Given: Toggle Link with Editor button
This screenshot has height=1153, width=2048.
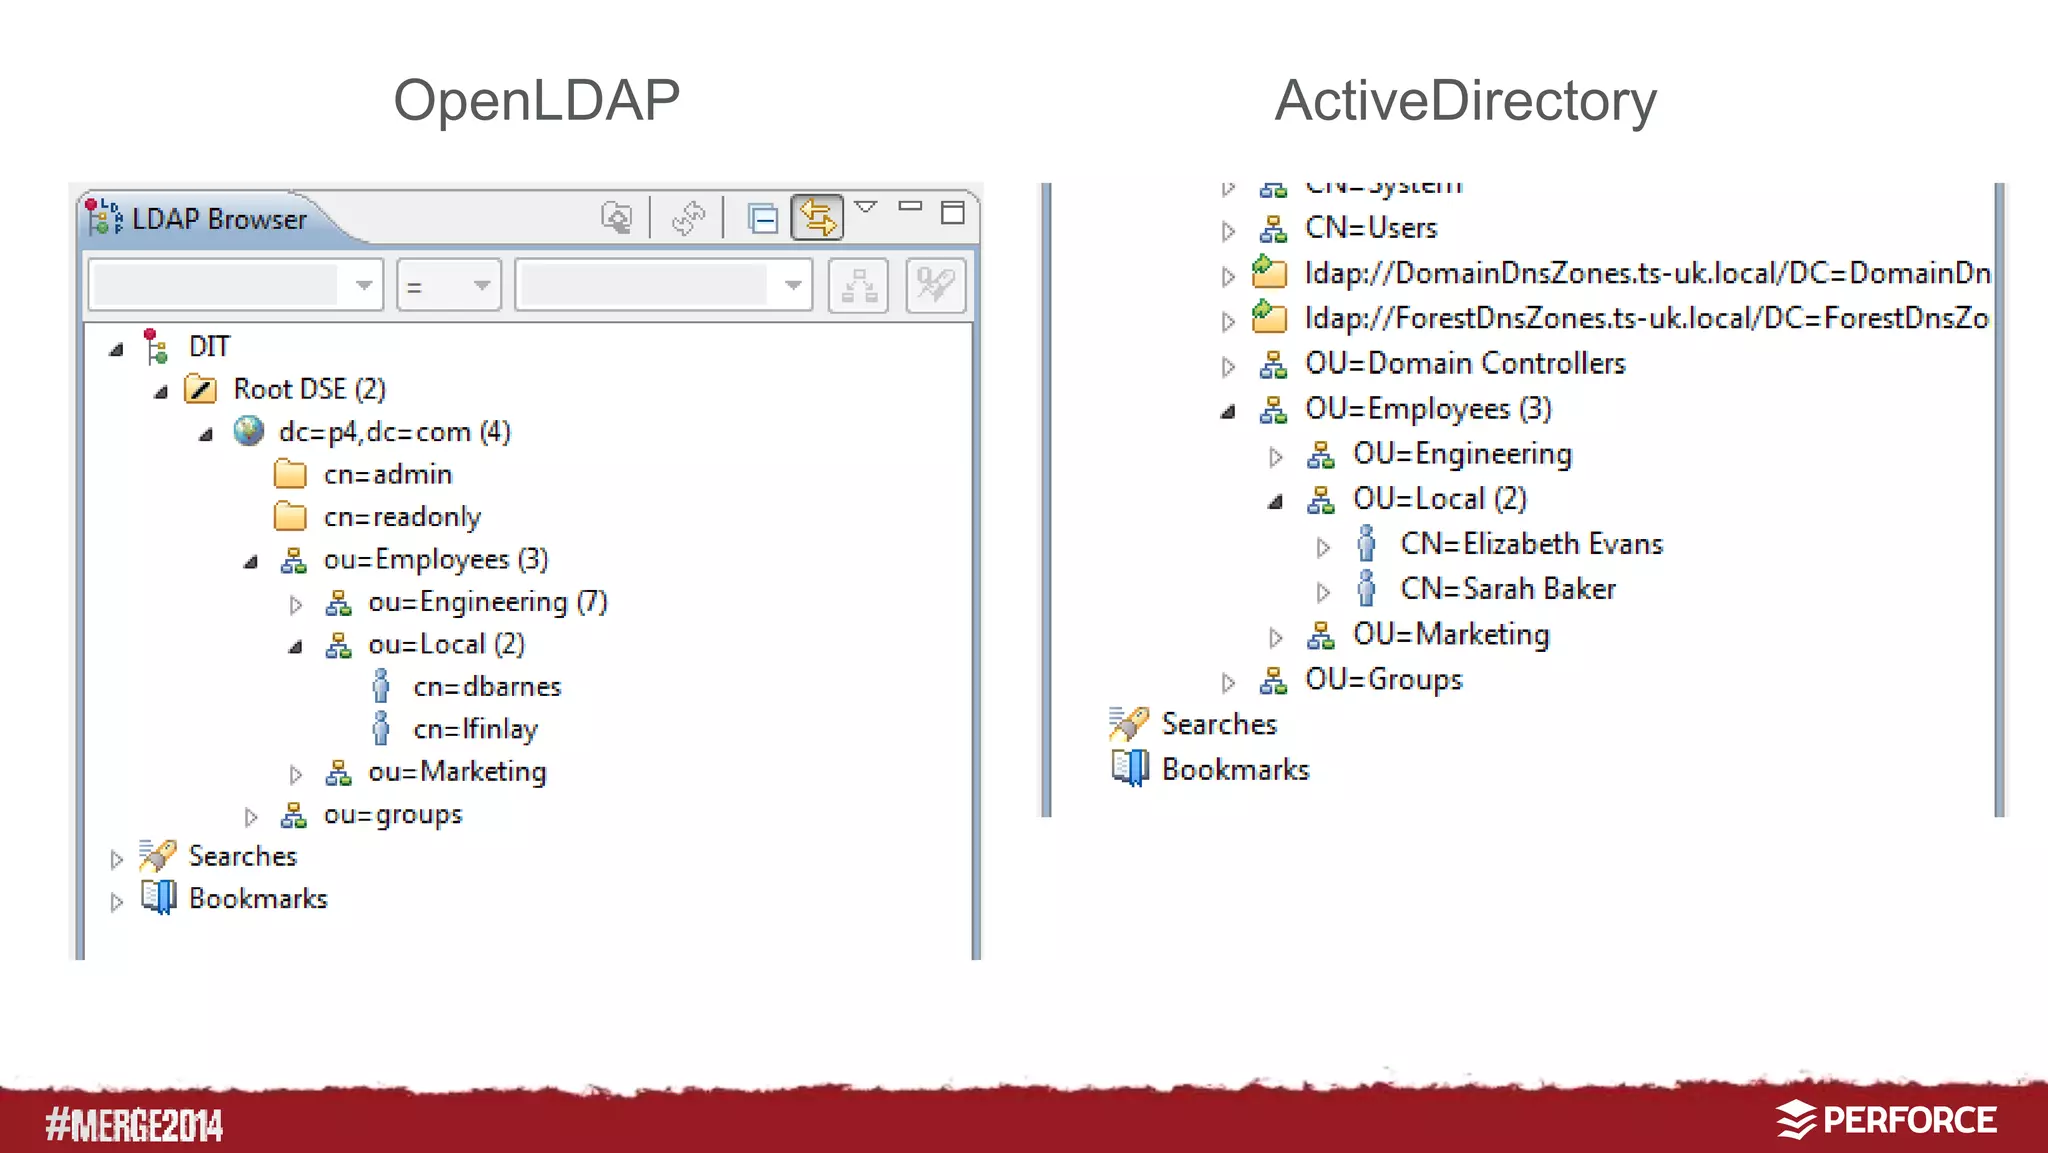Looking at the screenshot, I should (817, 217).
